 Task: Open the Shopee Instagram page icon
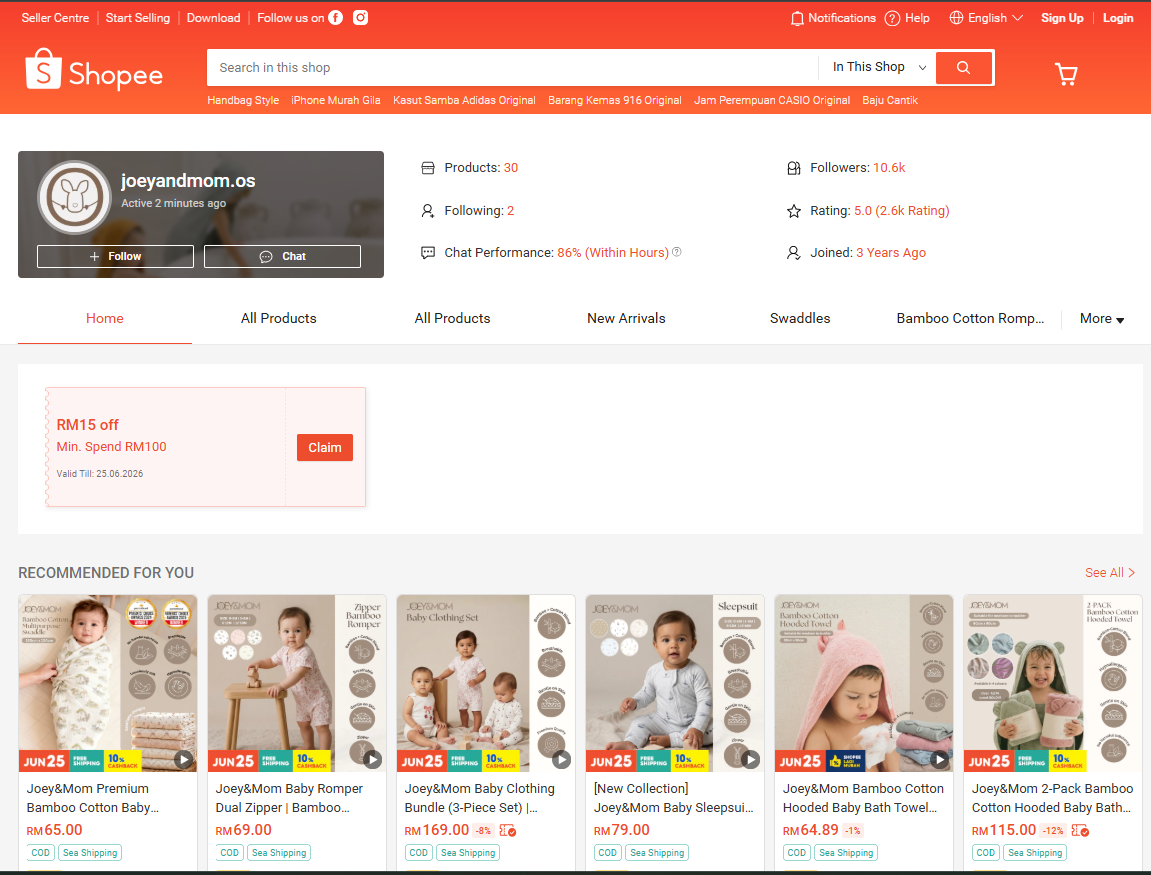tap(360, 18)
